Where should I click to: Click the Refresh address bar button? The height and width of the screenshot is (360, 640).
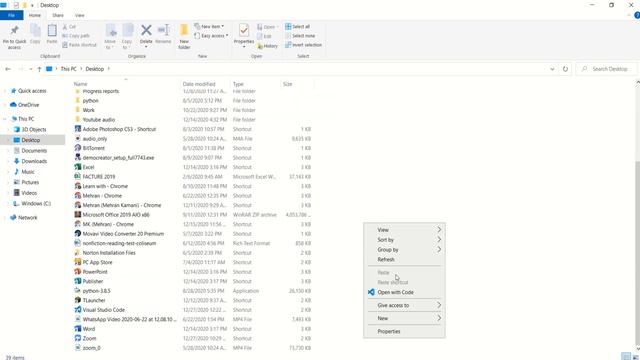click(x=565, y=69)
